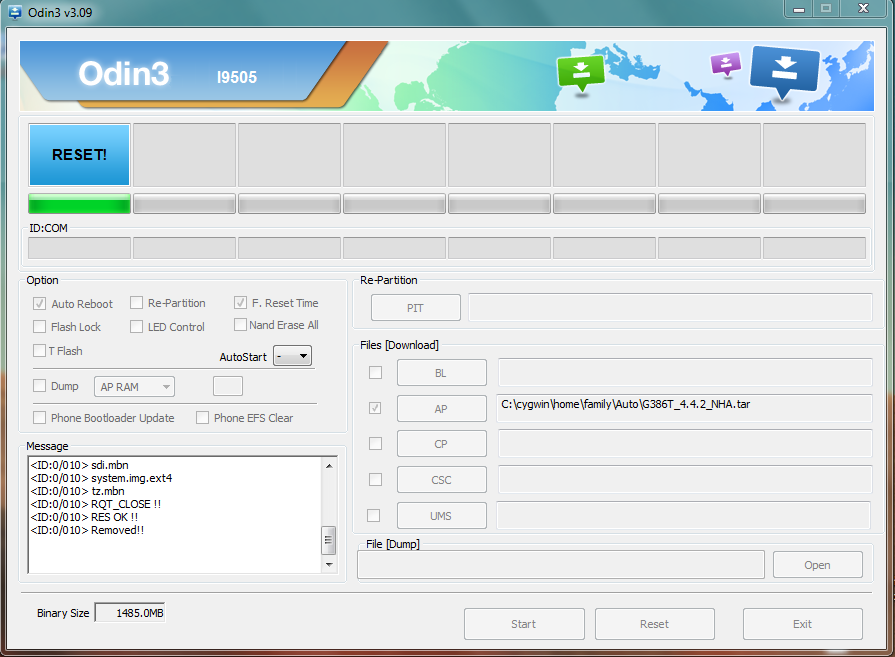The height and width of the screenshot is (657, 895).
Task: Click the 'system.img.ext4' log line
Action: click(x=101, y=478)
